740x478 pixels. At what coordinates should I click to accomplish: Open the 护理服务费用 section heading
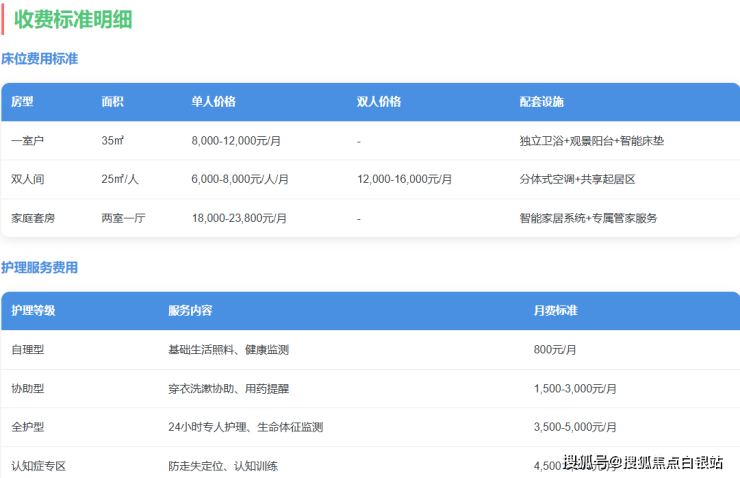pos(40,268)
